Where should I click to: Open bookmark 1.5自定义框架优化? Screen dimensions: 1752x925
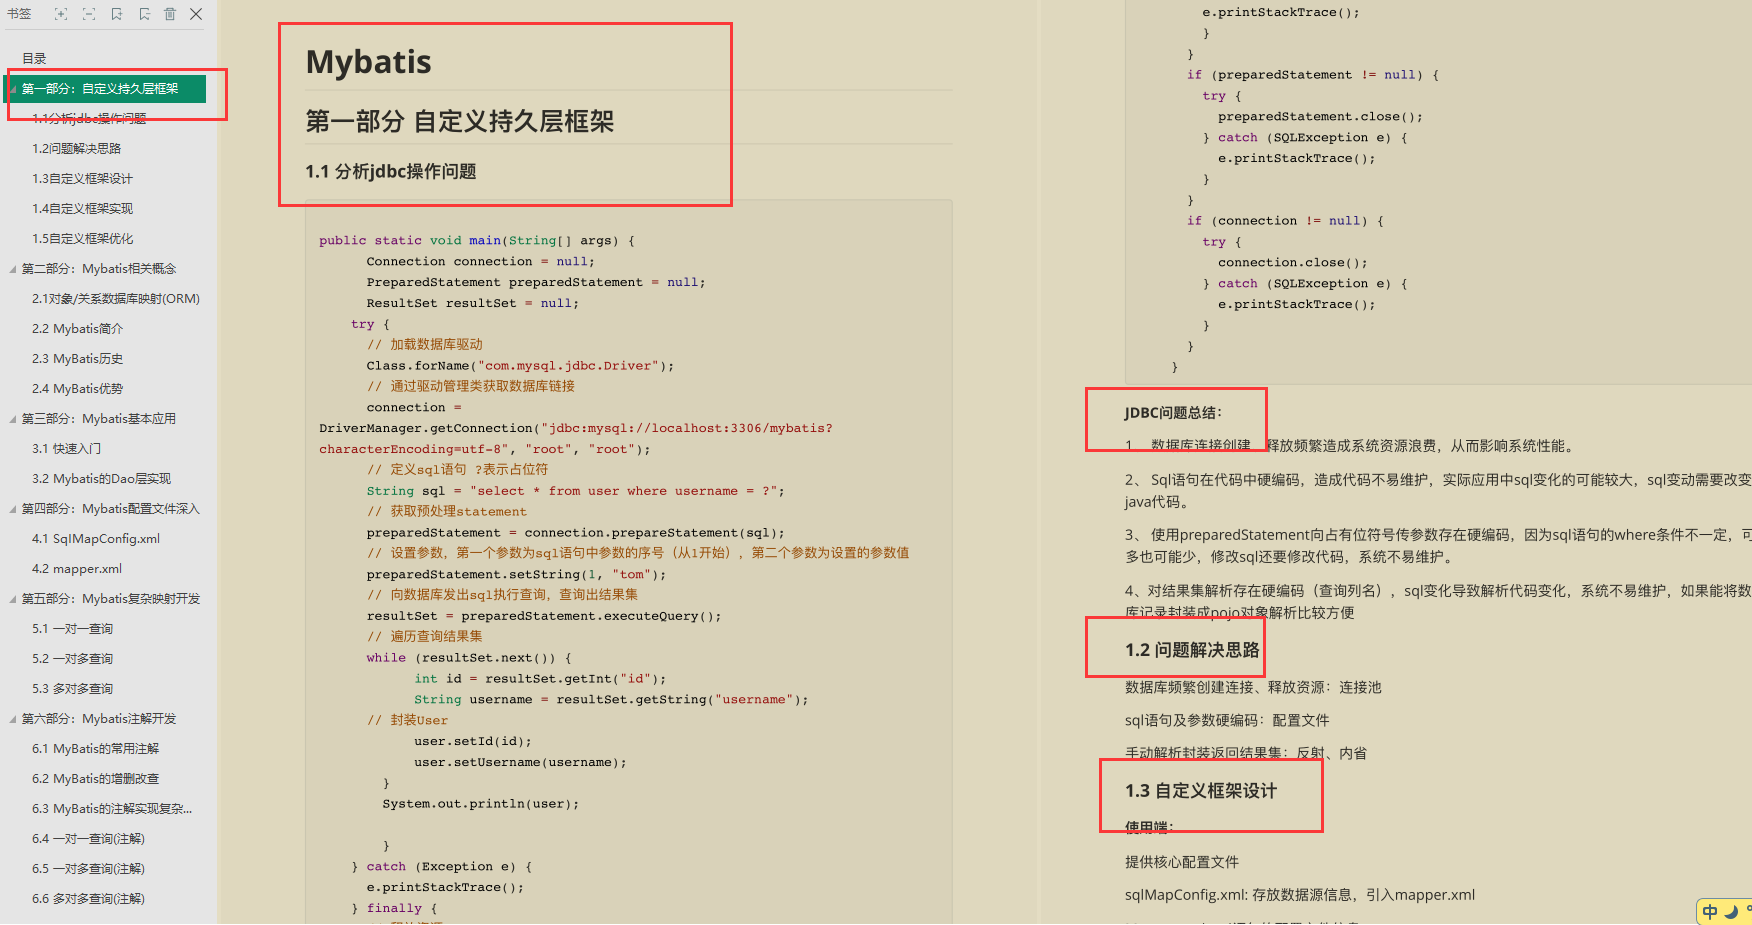(82, 239)
